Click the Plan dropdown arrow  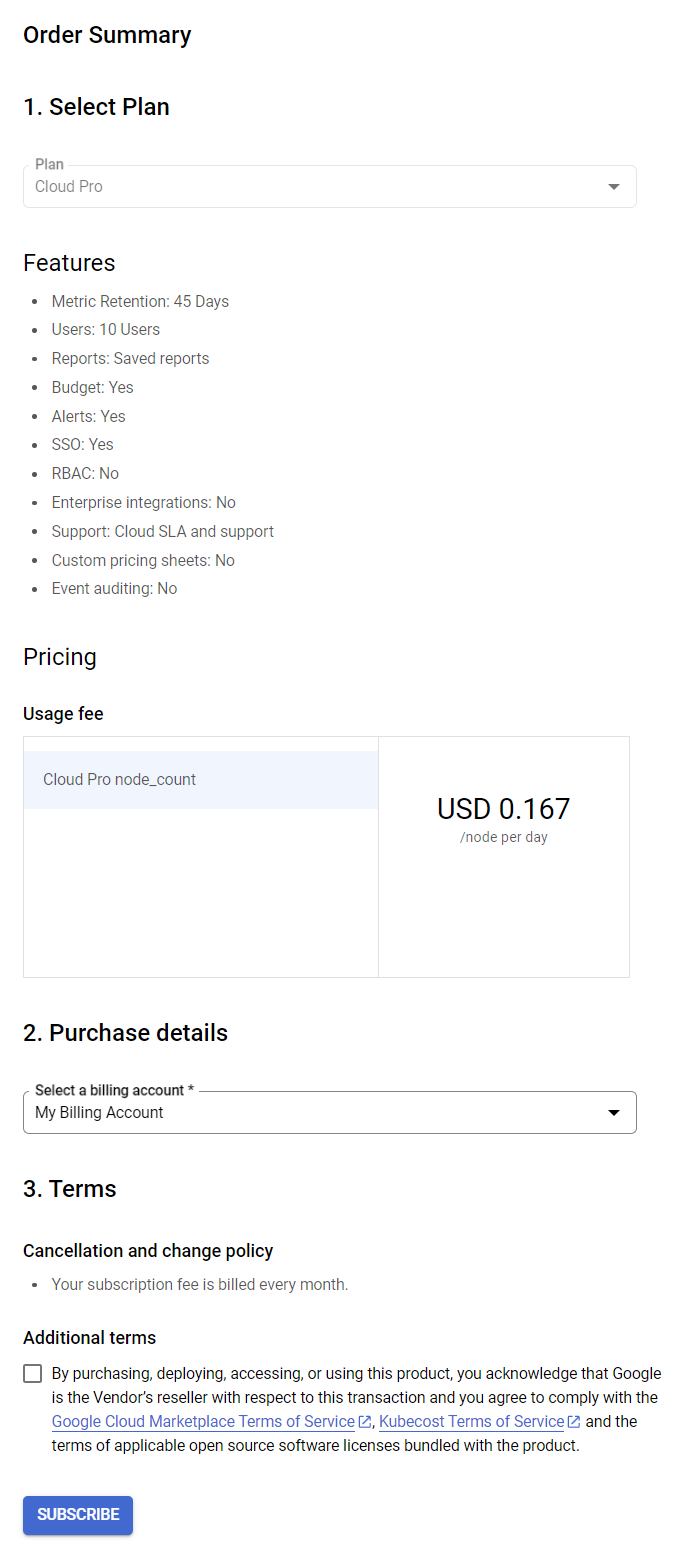pyautogui.click(x=613, y=187)
